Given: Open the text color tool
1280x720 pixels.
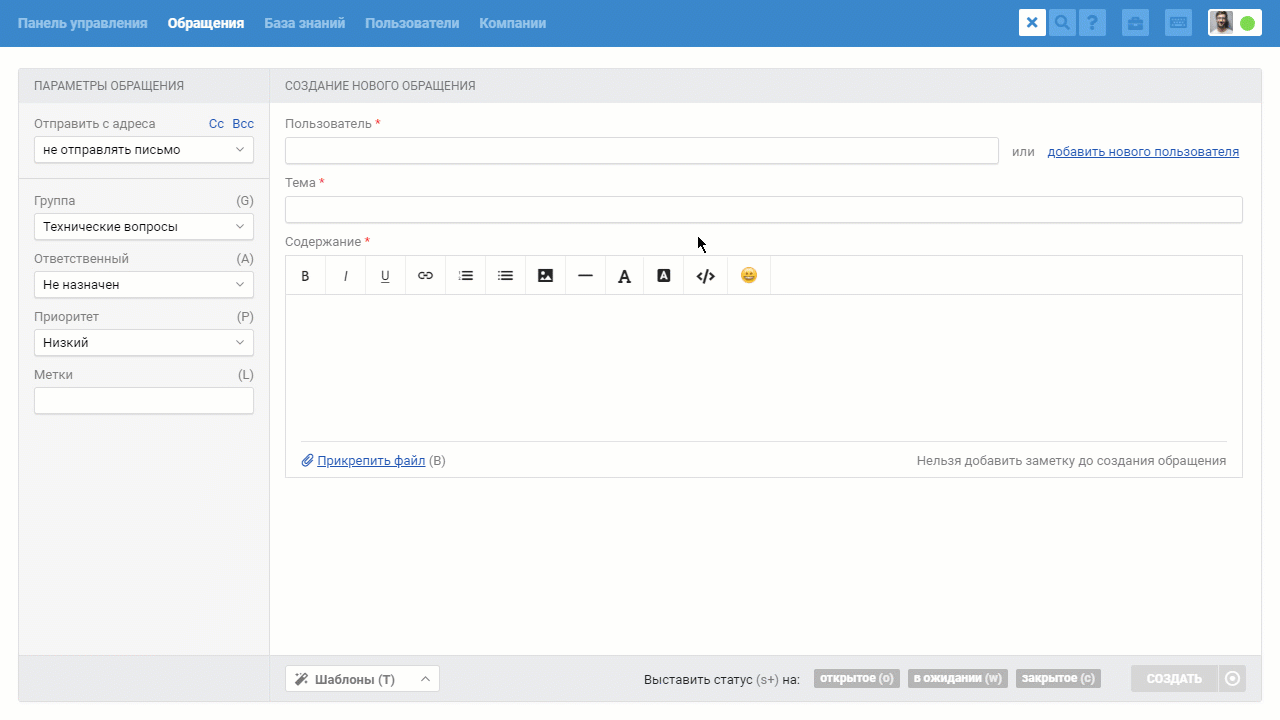Looking at the screenshot, I should (624, 276).
